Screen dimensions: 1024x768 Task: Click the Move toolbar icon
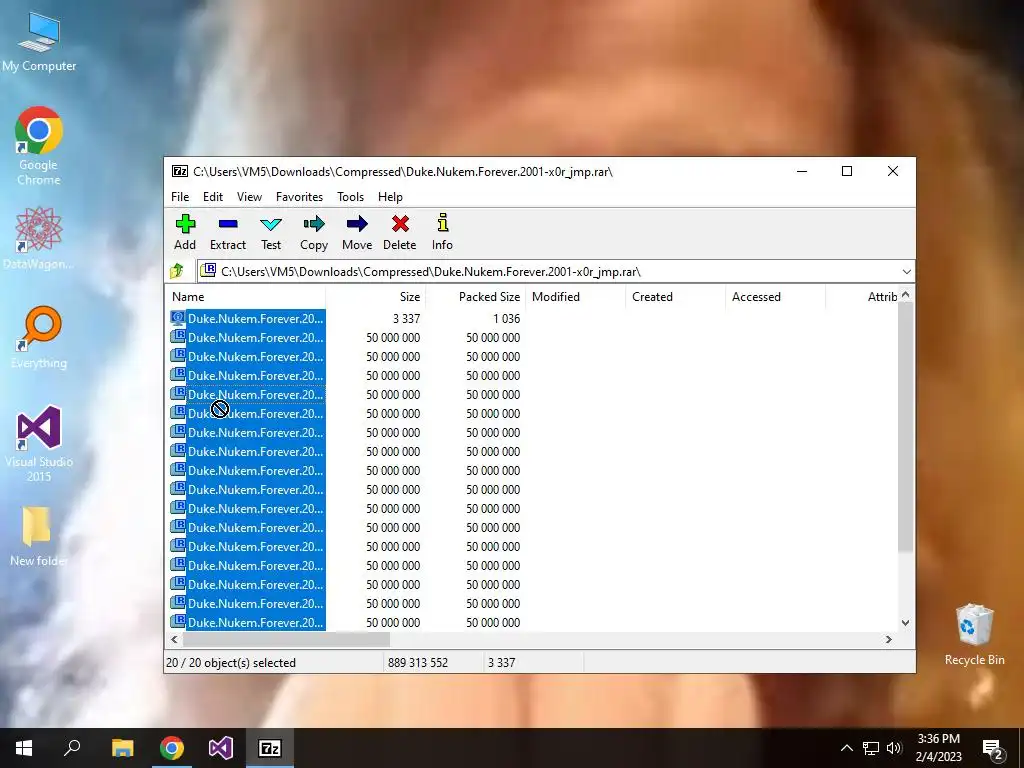click(357, 225)
